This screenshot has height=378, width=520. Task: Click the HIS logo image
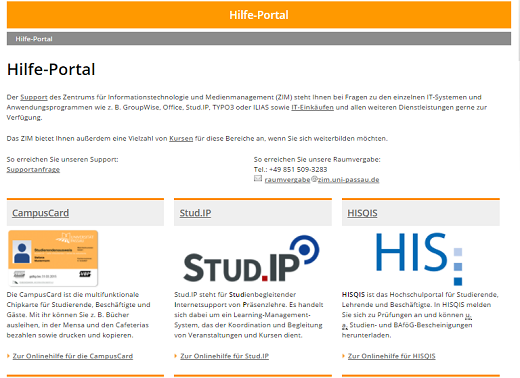419,259
